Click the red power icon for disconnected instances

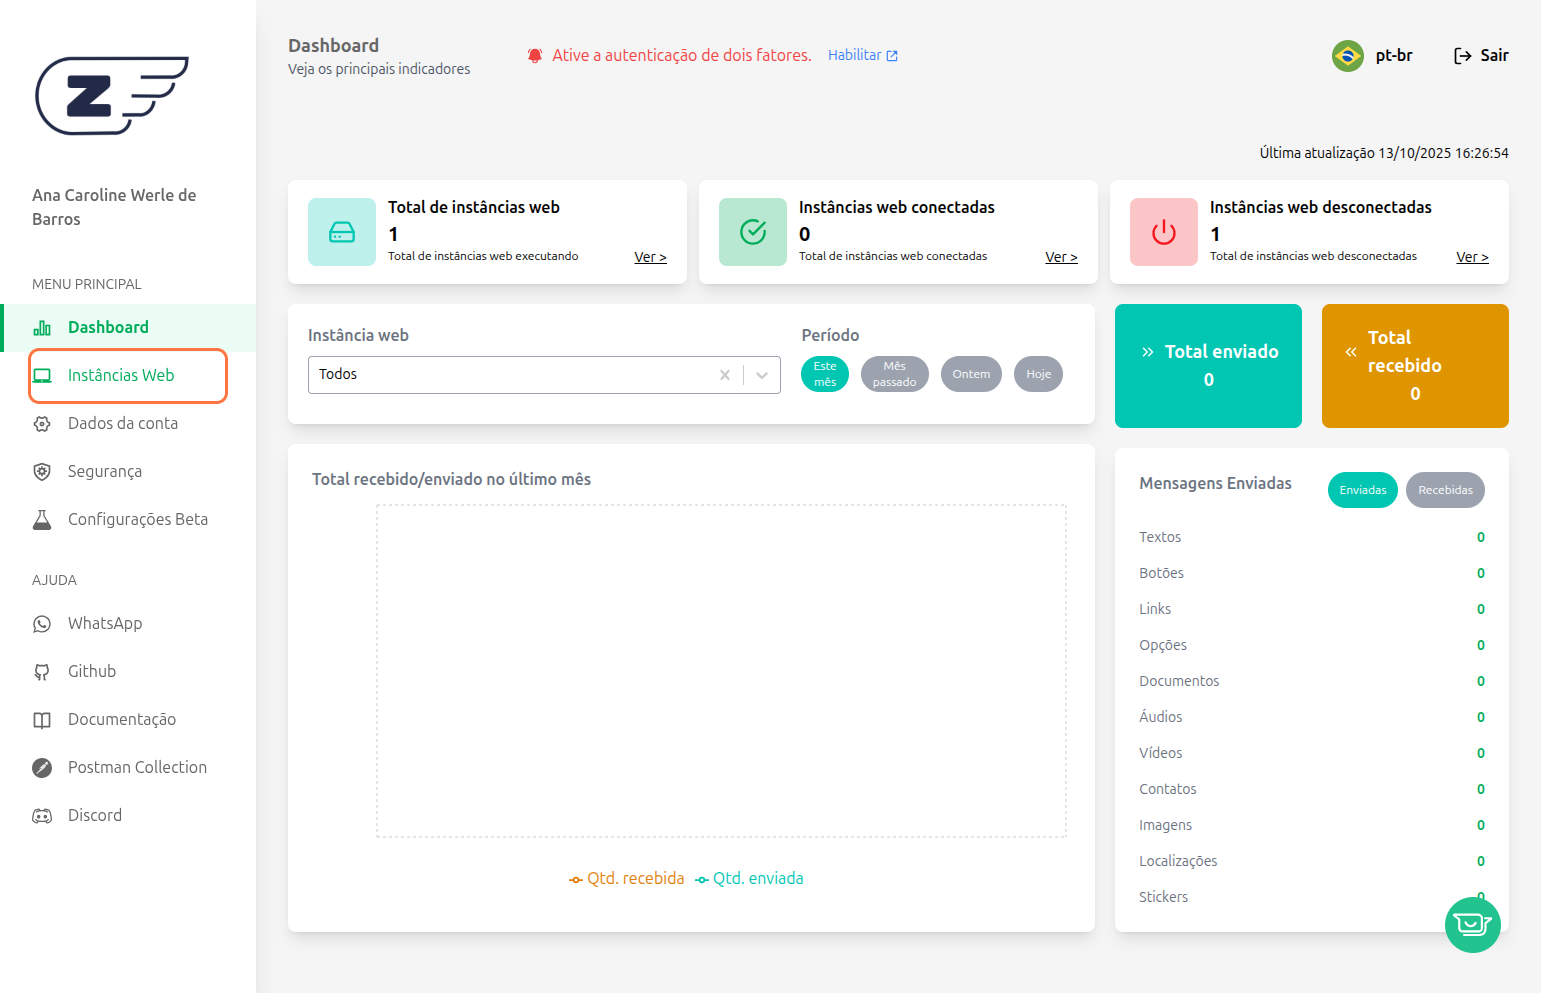click(x=1163, y=232)
